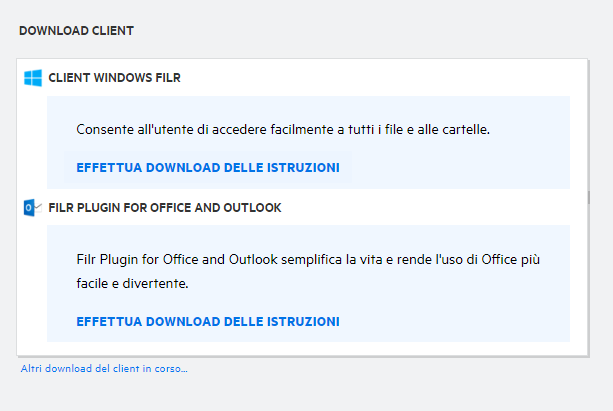Follow the Altri download del client link
613x411 pixels.
104,369
